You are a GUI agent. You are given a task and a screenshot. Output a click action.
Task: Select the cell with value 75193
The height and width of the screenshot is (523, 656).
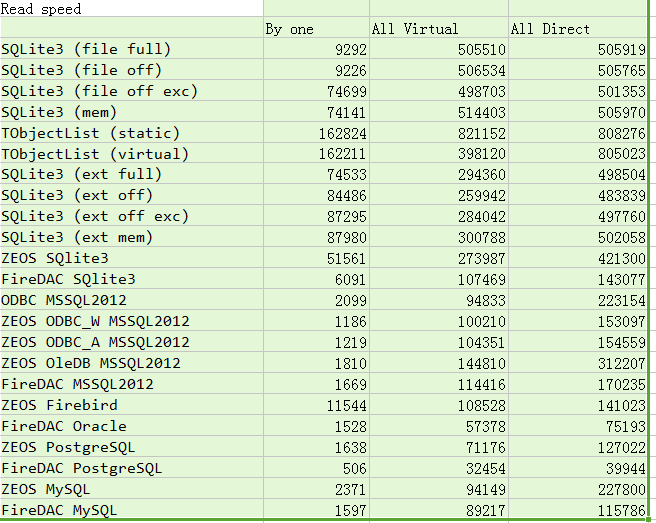(578, 425)
